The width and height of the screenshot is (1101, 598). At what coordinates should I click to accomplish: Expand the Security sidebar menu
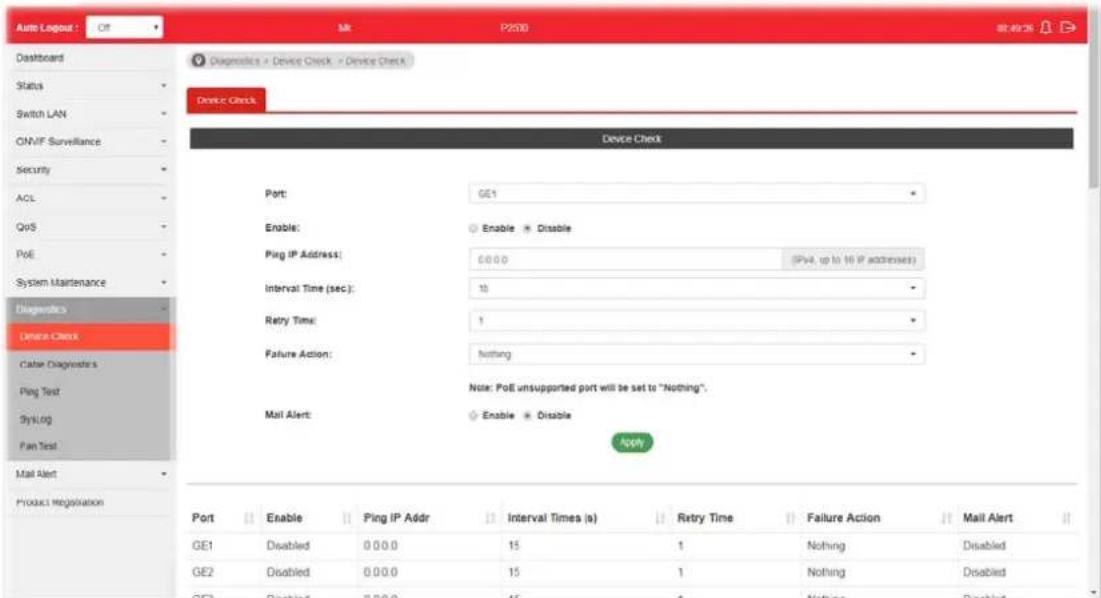pyautogui.click(x=90, y=170)
